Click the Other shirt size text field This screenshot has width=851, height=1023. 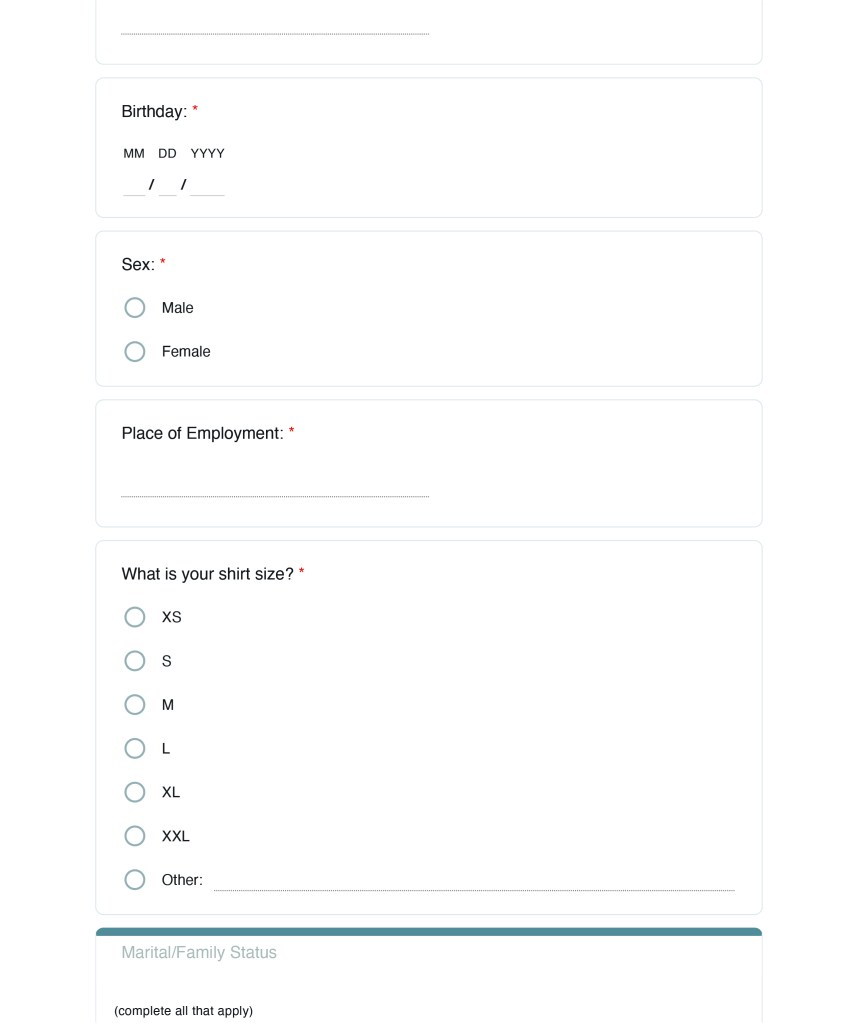click(x=474, y=880)
